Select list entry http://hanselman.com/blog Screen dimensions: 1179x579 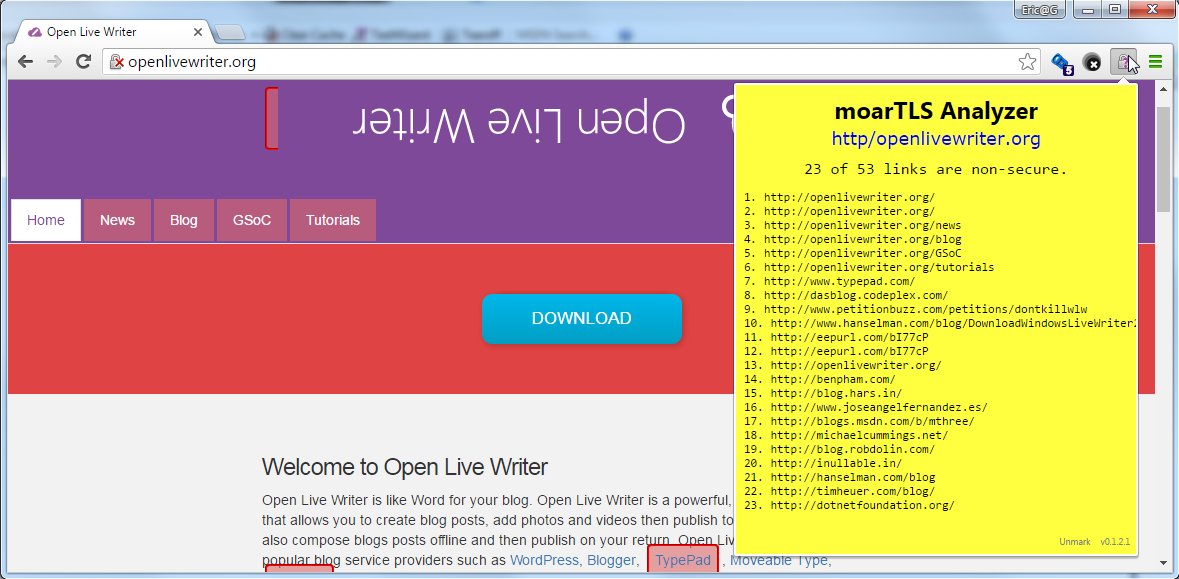click(x=853, y=477)
